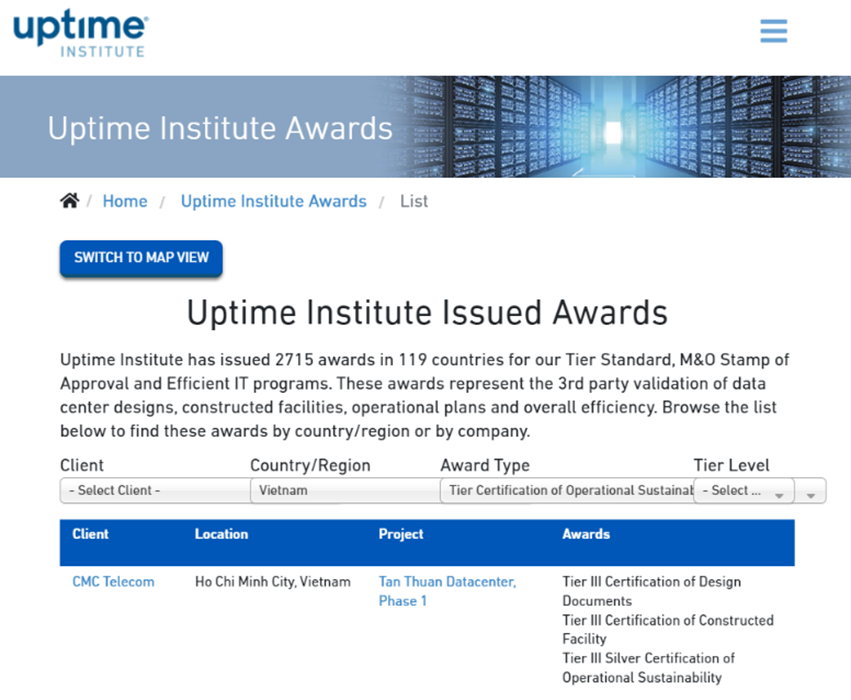This screenshot has height=700, width=851.
Task: Click the Client column header
Action: tap(90, 534)
